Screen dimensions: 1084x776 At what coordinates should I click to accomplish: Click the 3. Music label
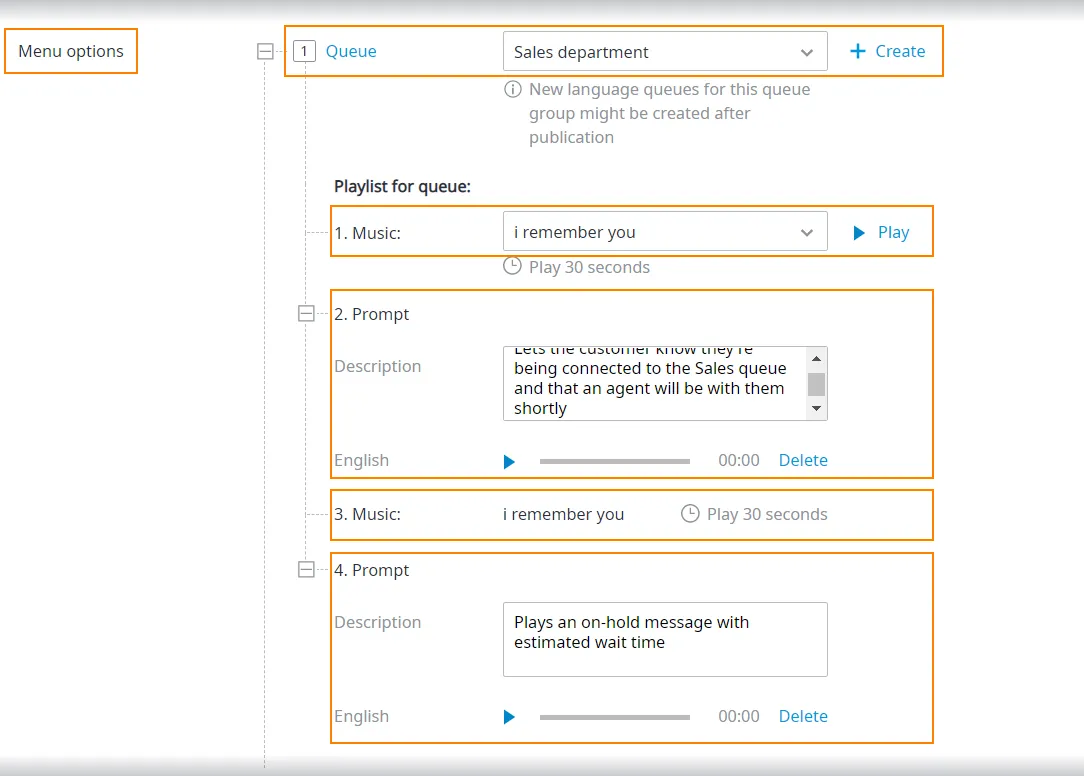pyautogui.click(x=367, y=515)
